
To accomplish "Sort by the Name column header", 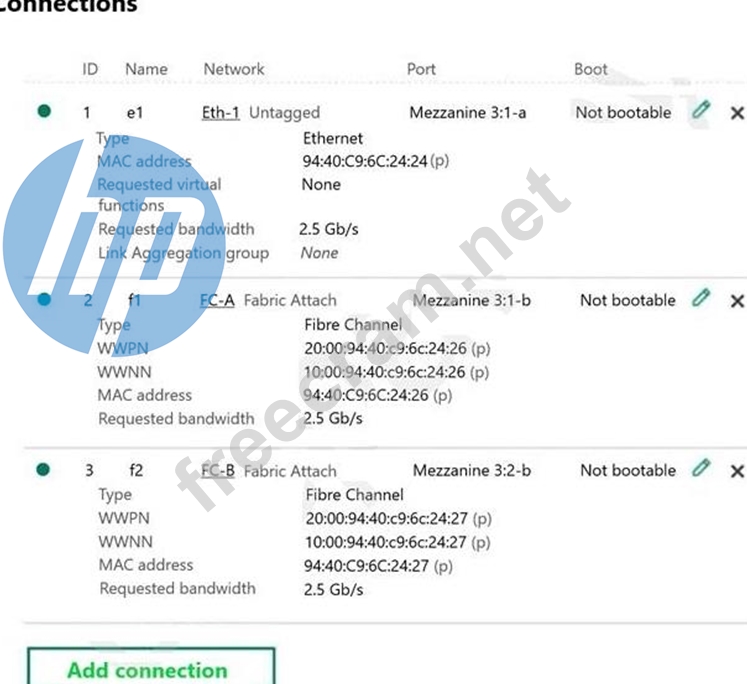I will (x=146, y=69).
